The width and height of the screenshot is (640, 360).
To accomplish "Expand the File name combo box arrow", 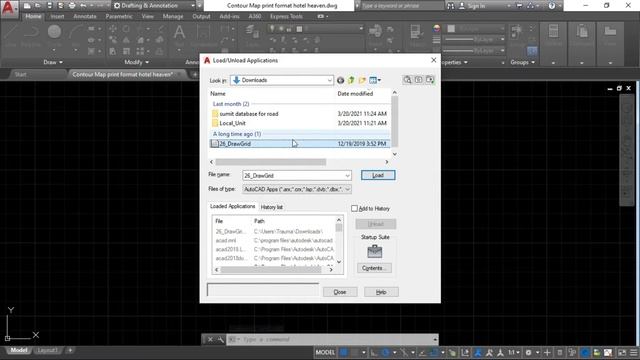I will tap(347, 176).
